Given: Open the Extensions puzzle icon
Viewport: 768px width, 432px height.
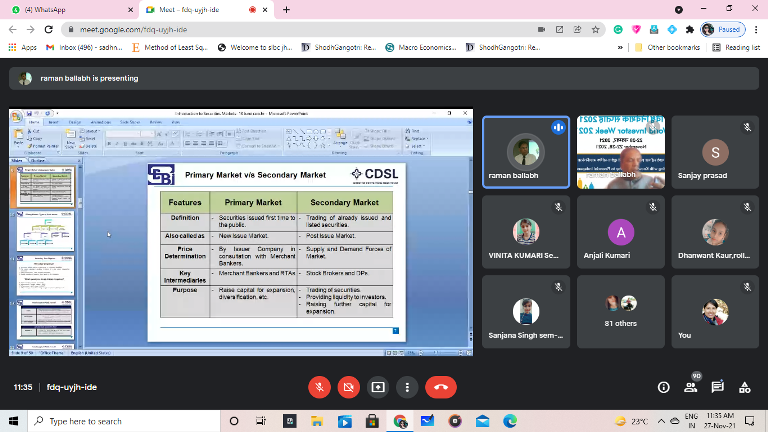Looking at the screenshot, I should point(690,29).
